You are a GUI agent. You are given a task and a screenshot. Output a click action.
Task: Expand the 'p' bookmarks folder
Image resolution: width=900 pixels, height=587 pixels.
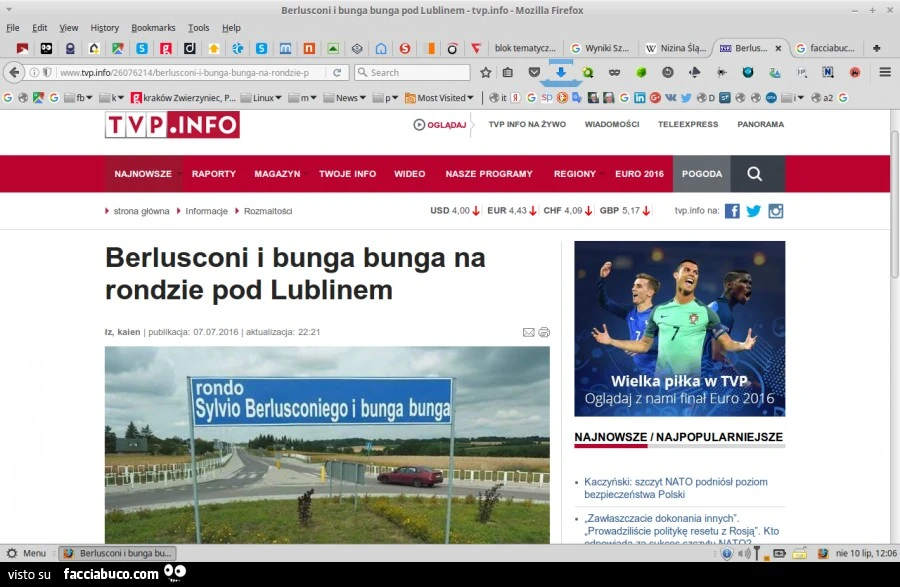[385, 98]
